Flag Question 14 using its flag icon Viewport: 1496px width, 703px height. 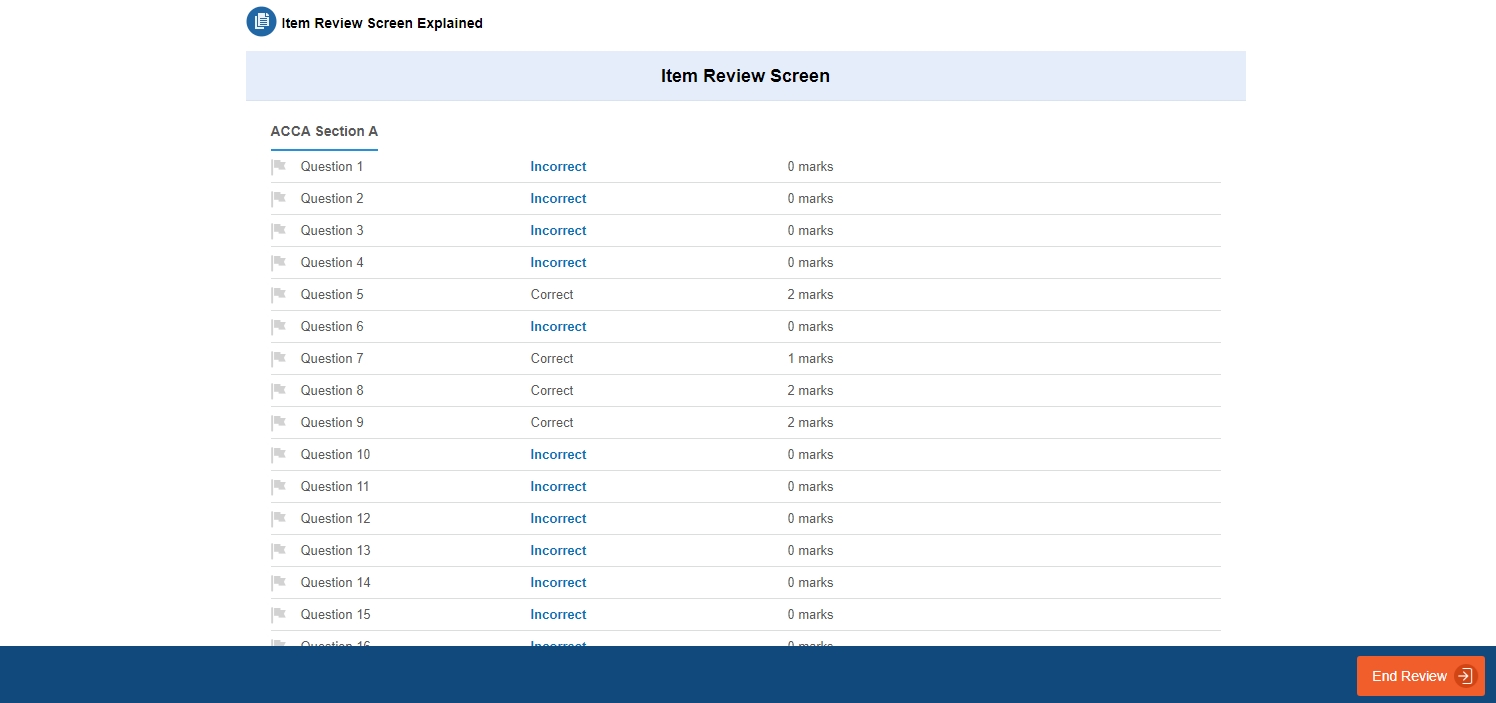point(279,583)
